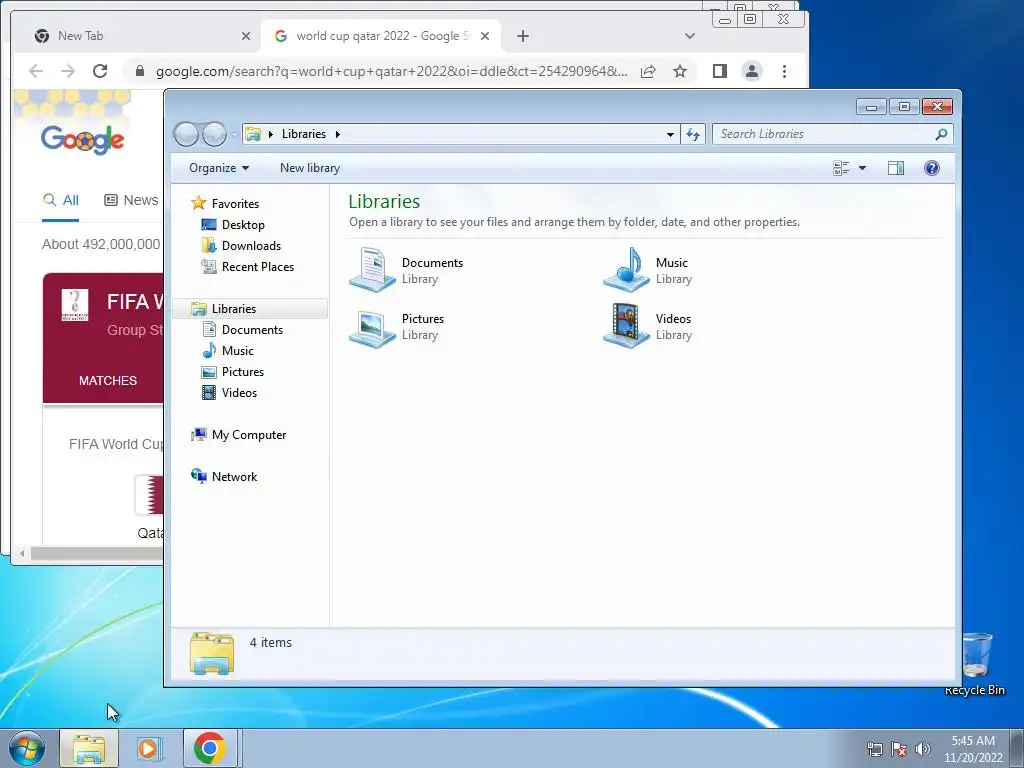1024x768 pixels.
Task: Expand the view options dropdown arrow
Action: (x=862, y=168)
